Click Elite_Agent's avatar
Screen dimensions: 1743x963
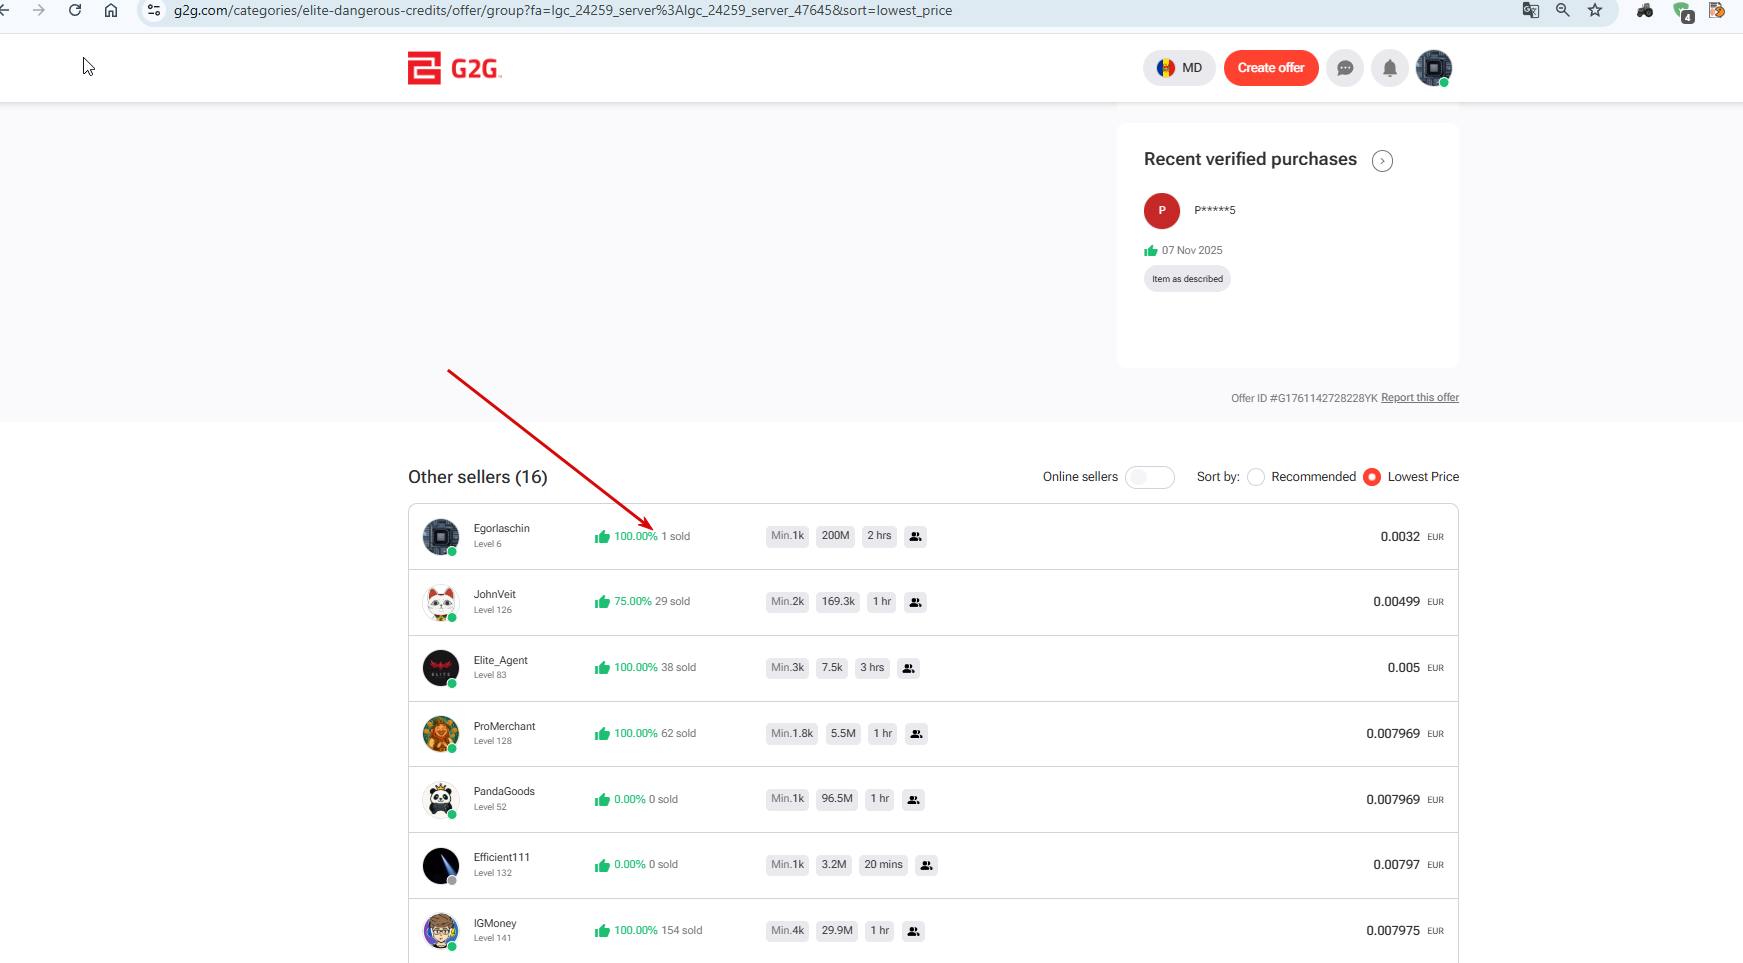[x=441, y=668]
